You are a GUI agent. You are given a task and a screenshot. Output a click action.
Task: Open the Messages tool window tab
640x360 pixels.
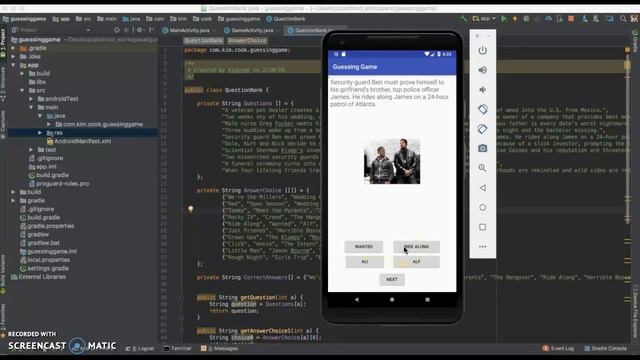coord(220,348)
